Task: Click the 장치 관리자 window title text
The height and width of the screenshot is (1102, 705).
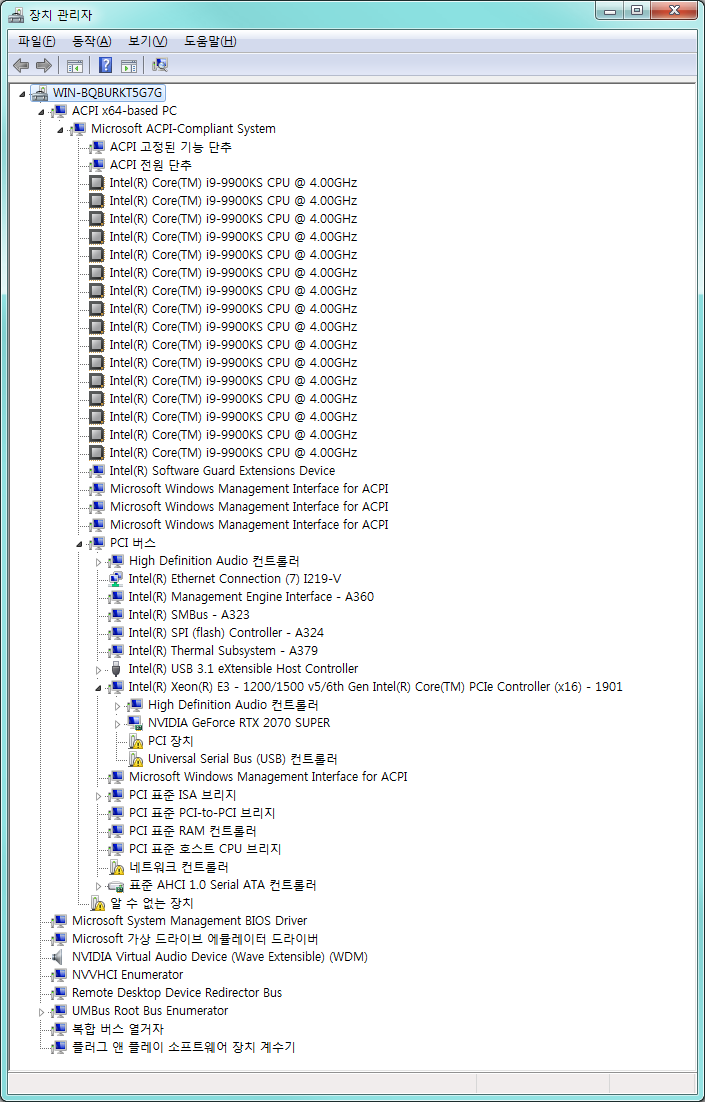Action: click(60, 15)
